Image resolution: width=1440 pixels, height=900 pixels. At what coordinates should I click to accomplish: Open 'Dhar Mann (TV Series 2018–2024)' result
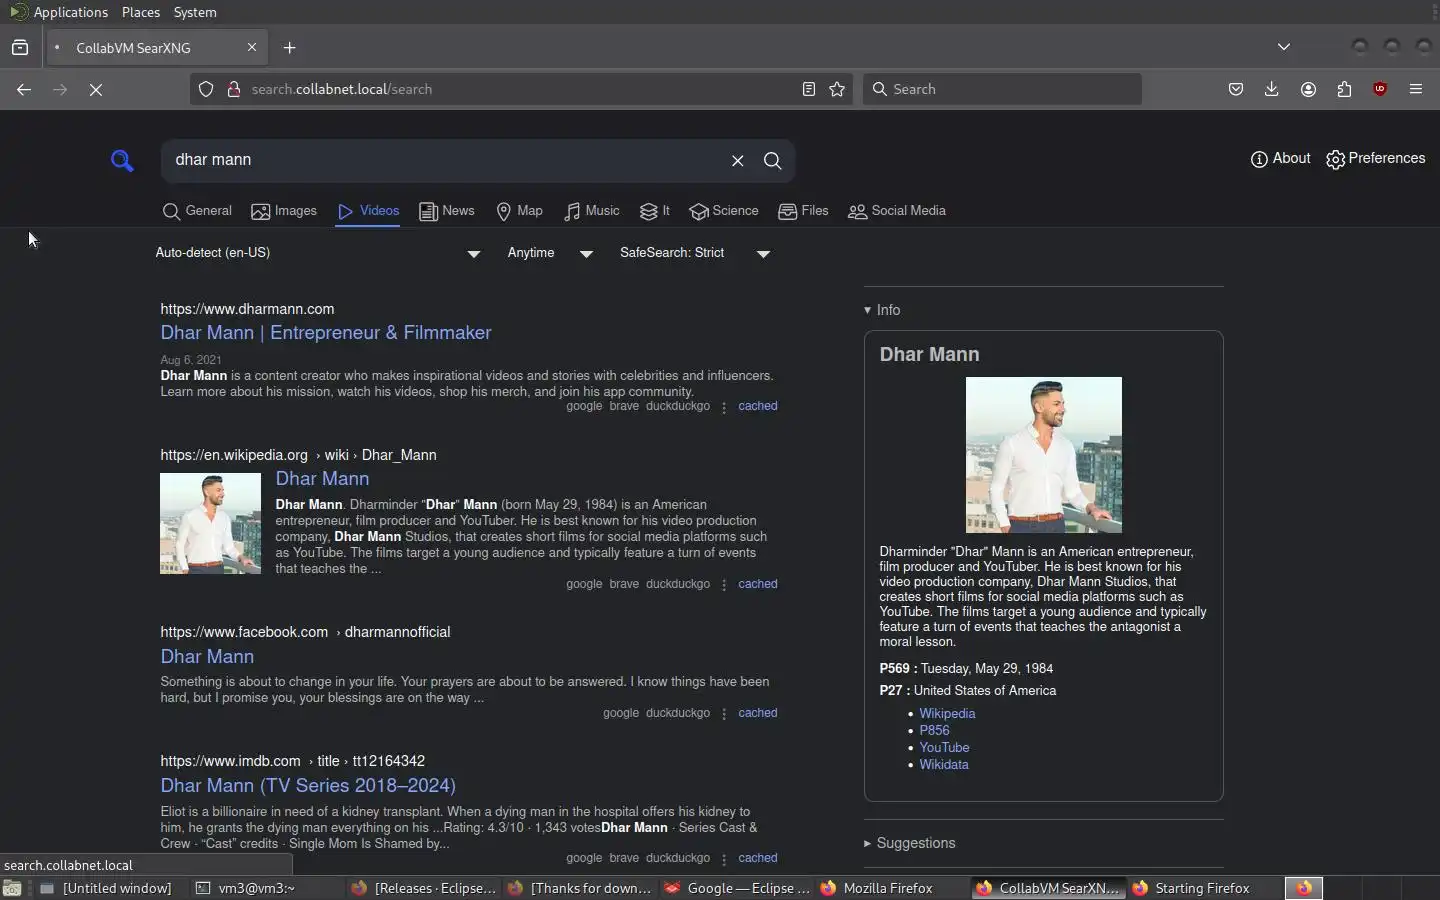[x=308, y=786]
